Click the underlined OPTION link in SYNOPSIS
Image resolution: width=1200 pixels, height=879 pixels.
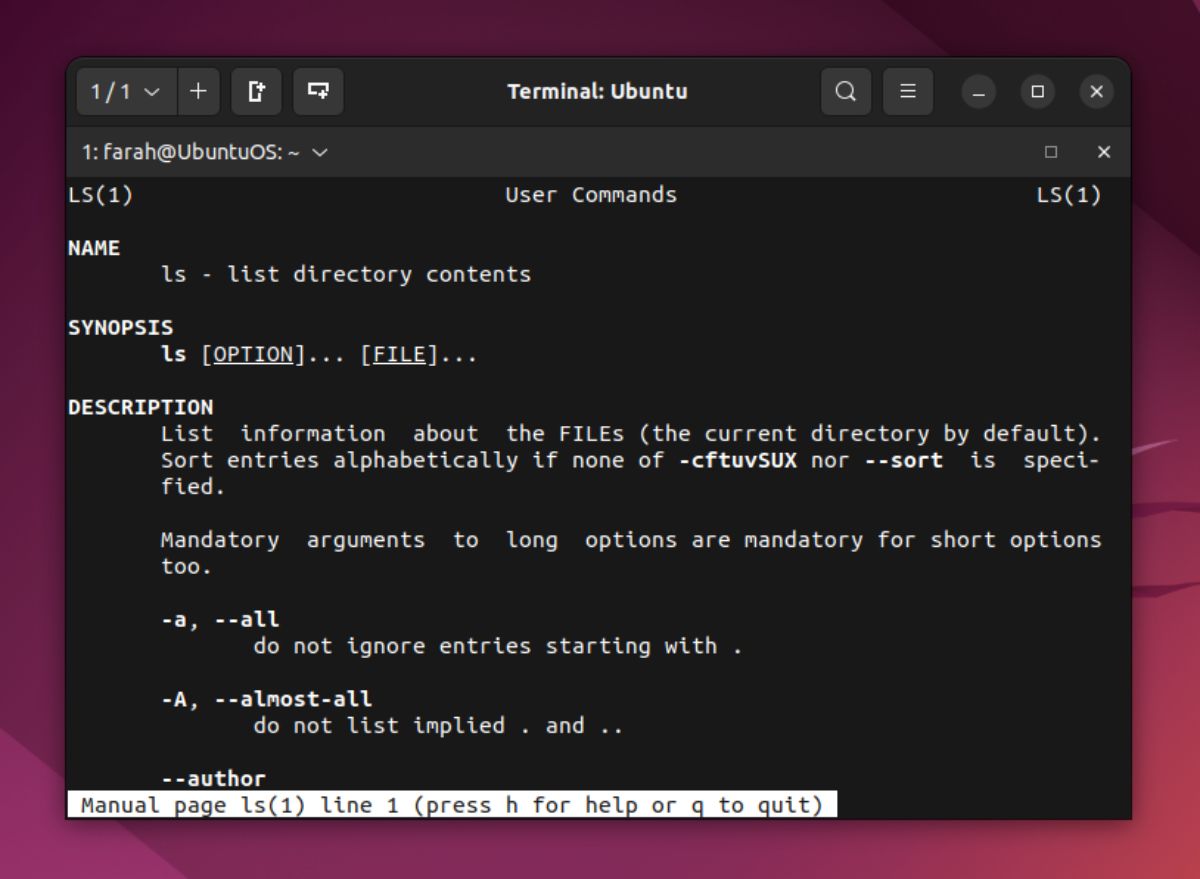pos(254,353)
